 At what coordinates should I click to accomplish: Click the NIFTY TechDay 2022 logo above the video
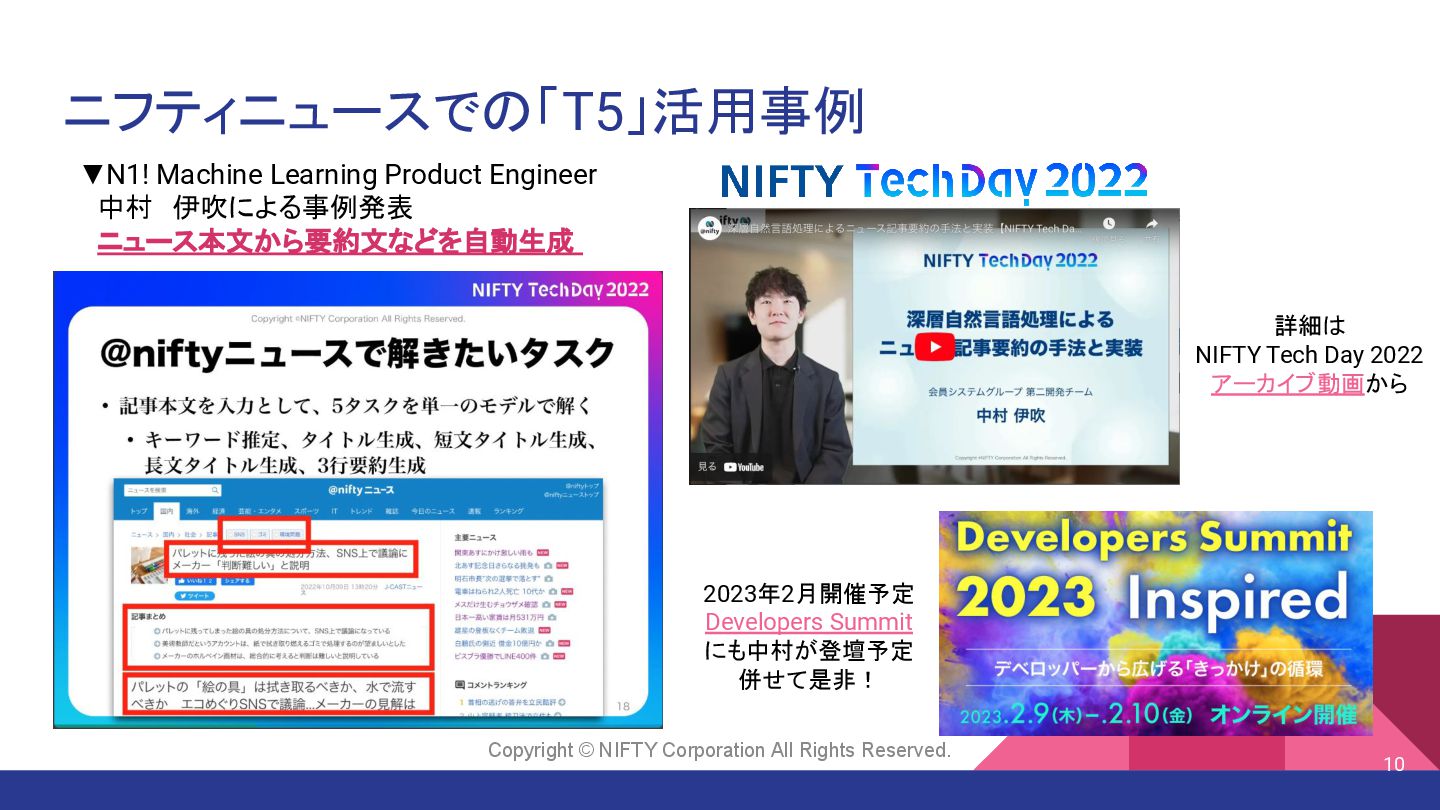(934, 181)
